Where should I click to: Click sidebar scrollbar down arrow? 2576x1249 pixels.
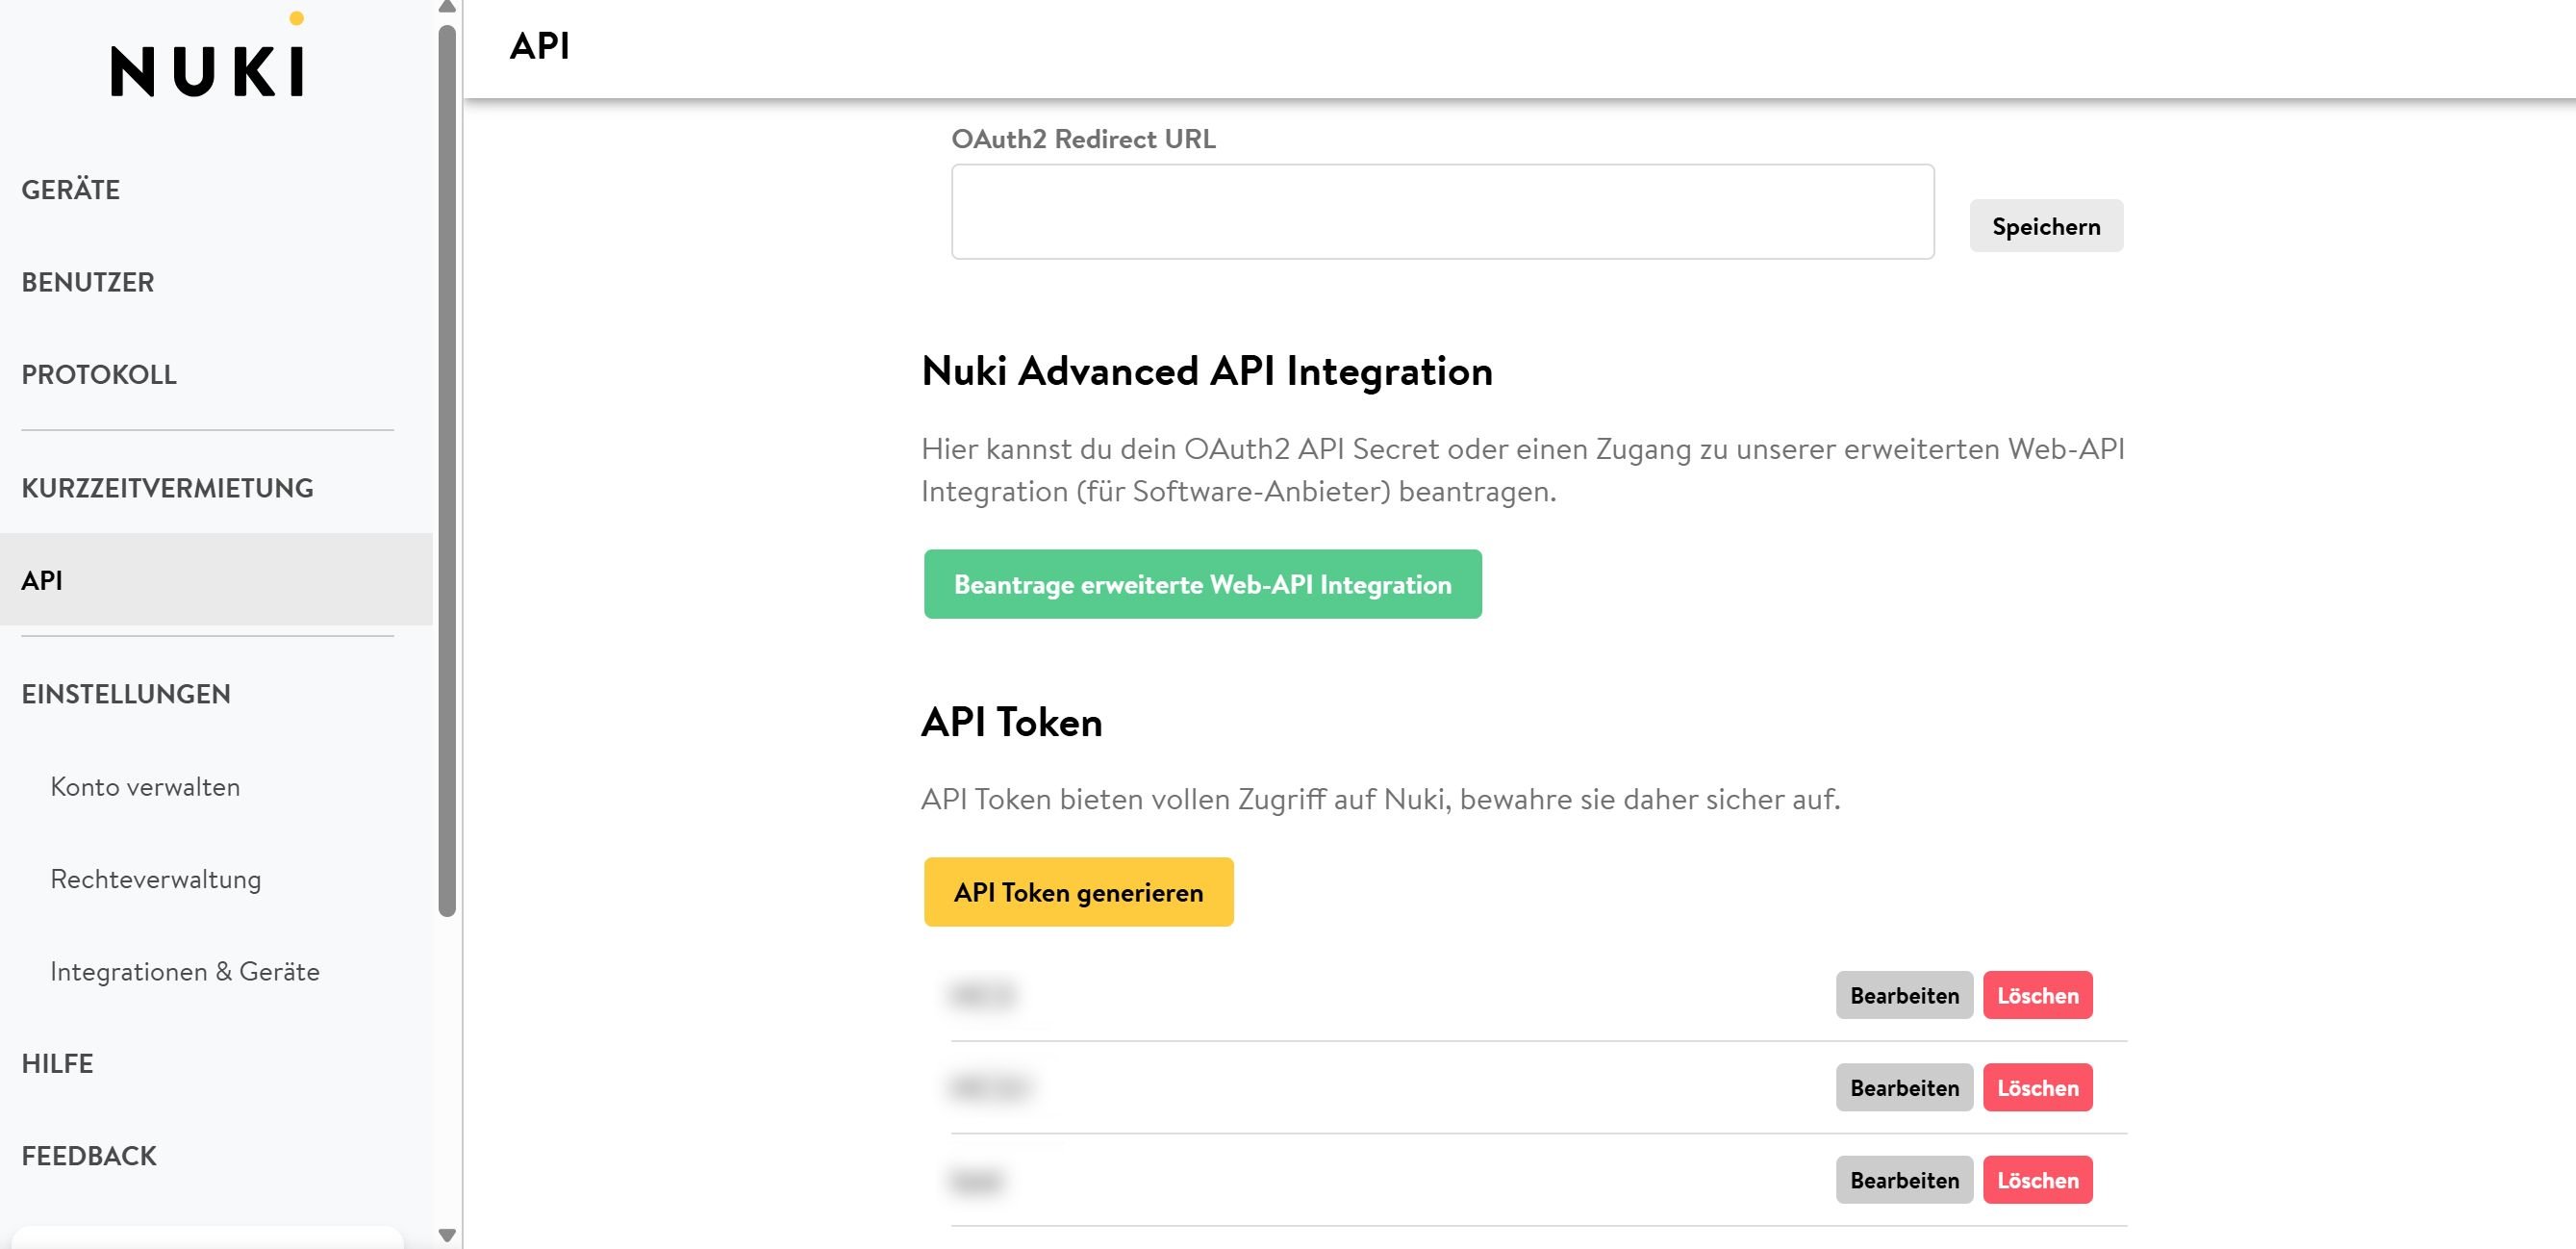click(447, 1235)
